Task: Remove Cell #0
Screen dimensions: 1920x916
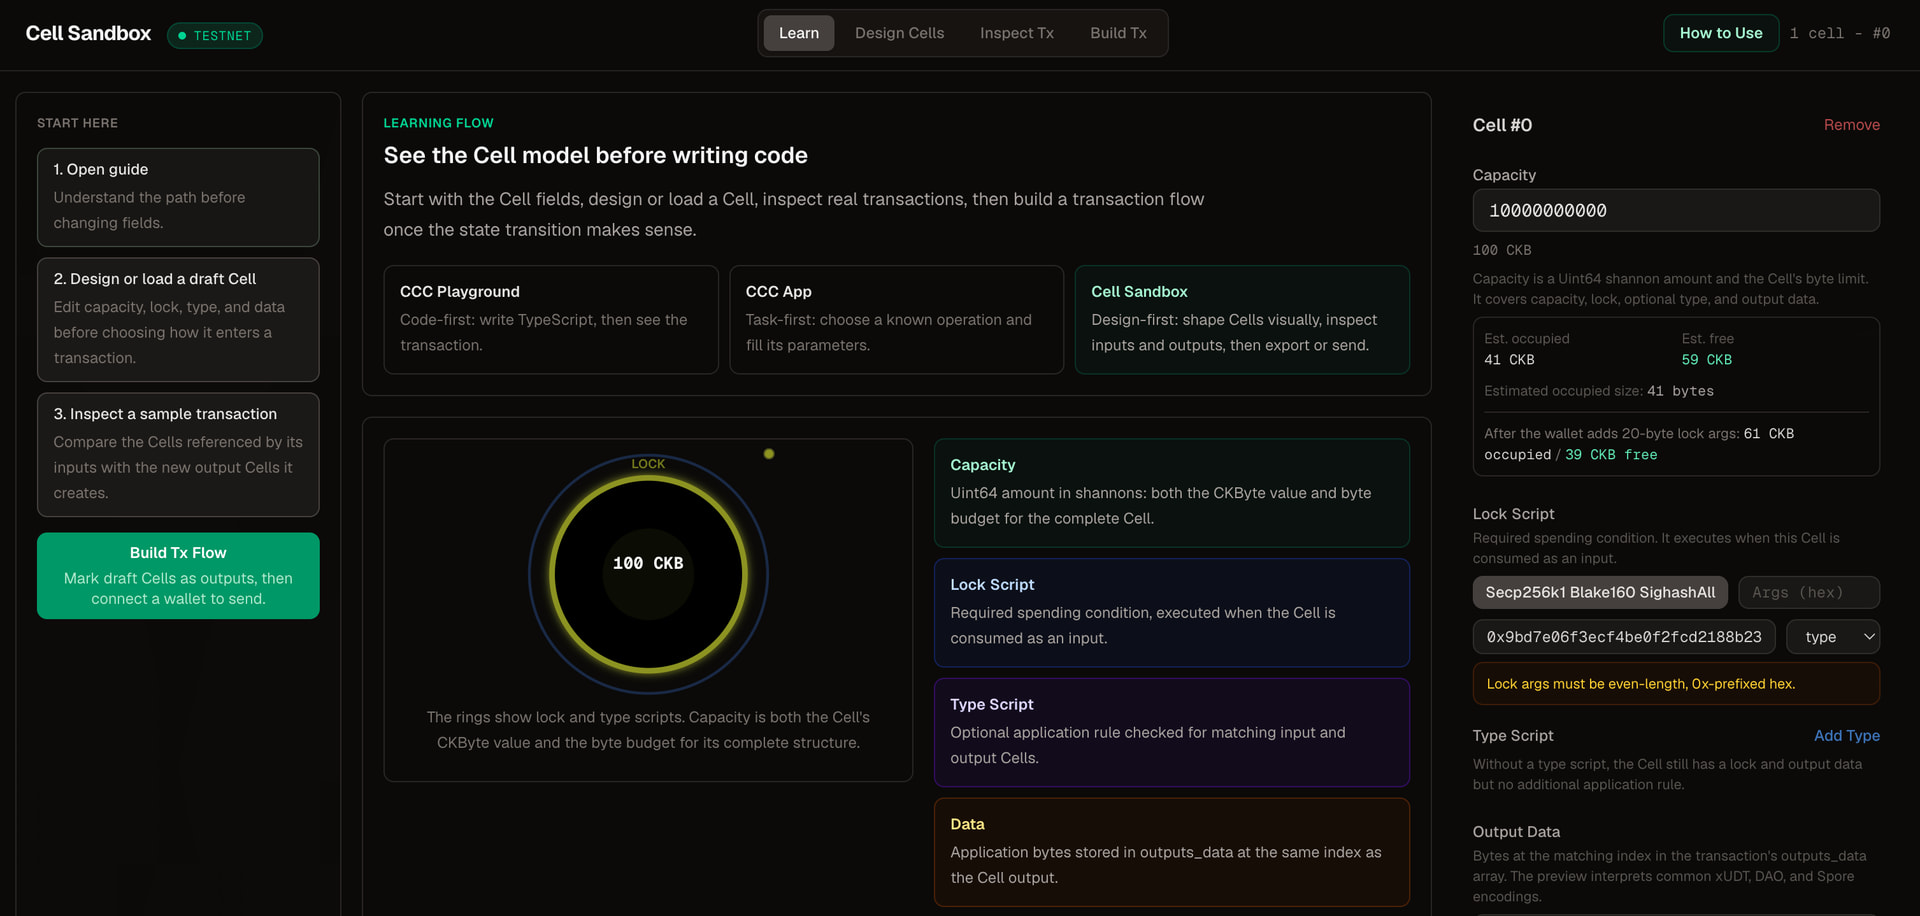Action: tap(1852, 125)
